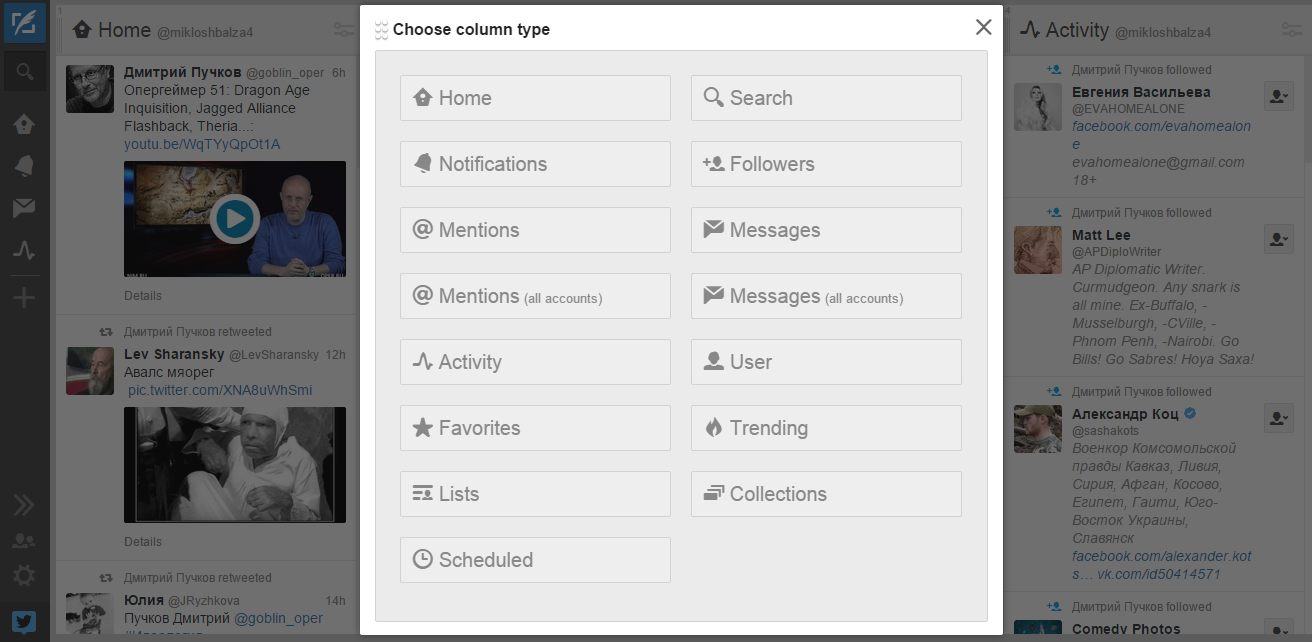
Task: Open user actions dropdown for Евгения Васильева
Action: click(x=1279, y=97)
